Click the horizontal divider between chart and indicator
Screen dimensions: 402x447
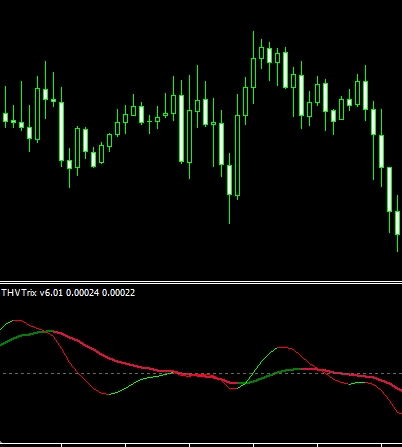[201, 283]
